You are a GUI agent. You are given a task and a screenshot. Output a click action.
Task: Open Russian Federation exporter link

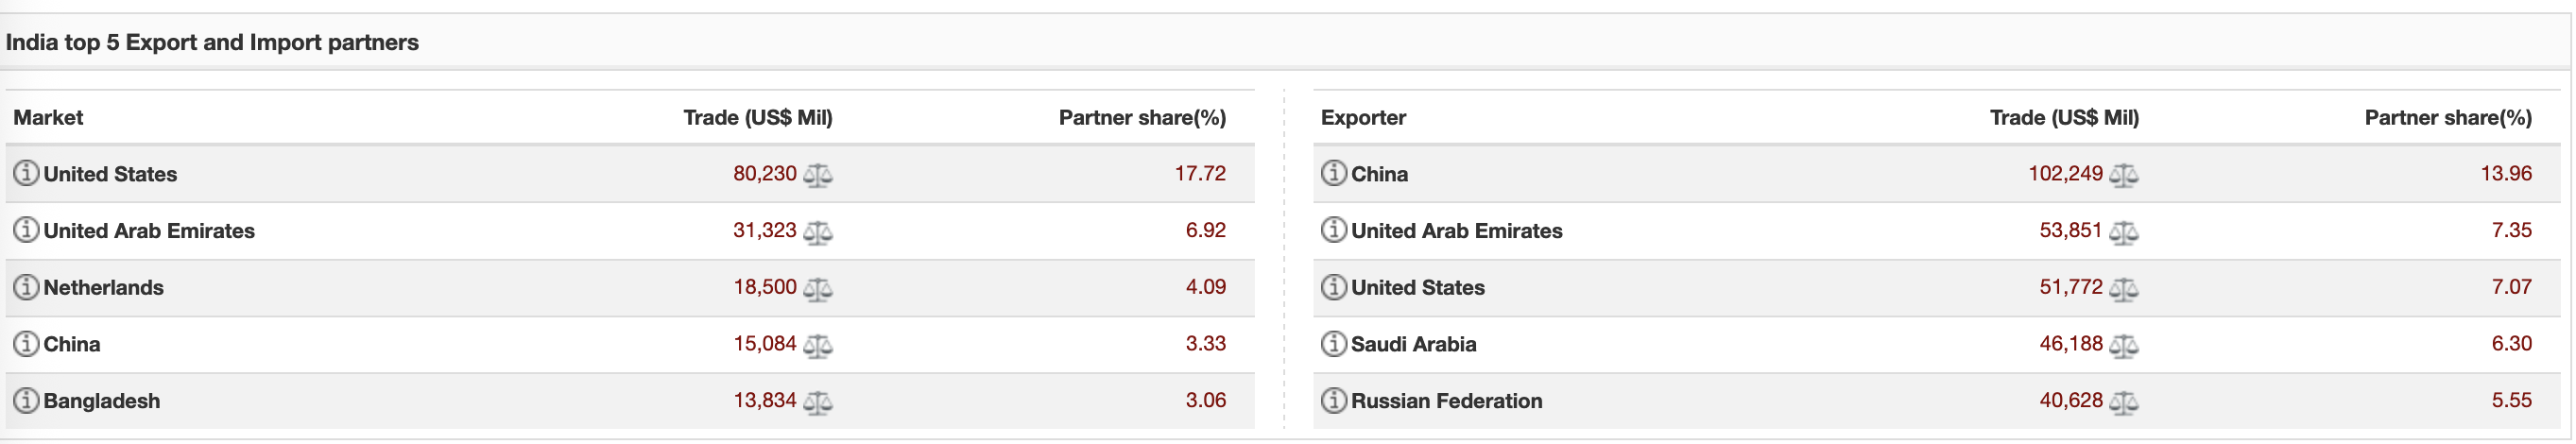click(x=1446, y=401)
